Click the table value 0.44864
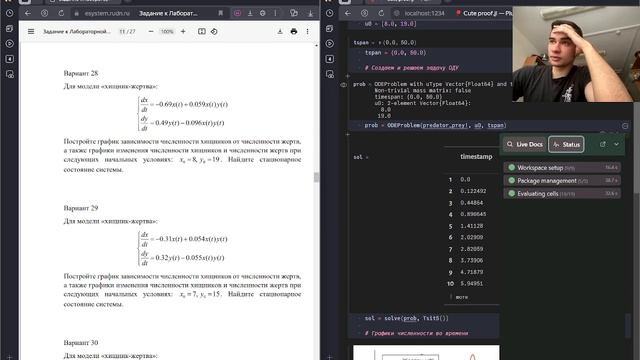Image resolution: width=640 pixels, height=360 pixels. (471, 202)
